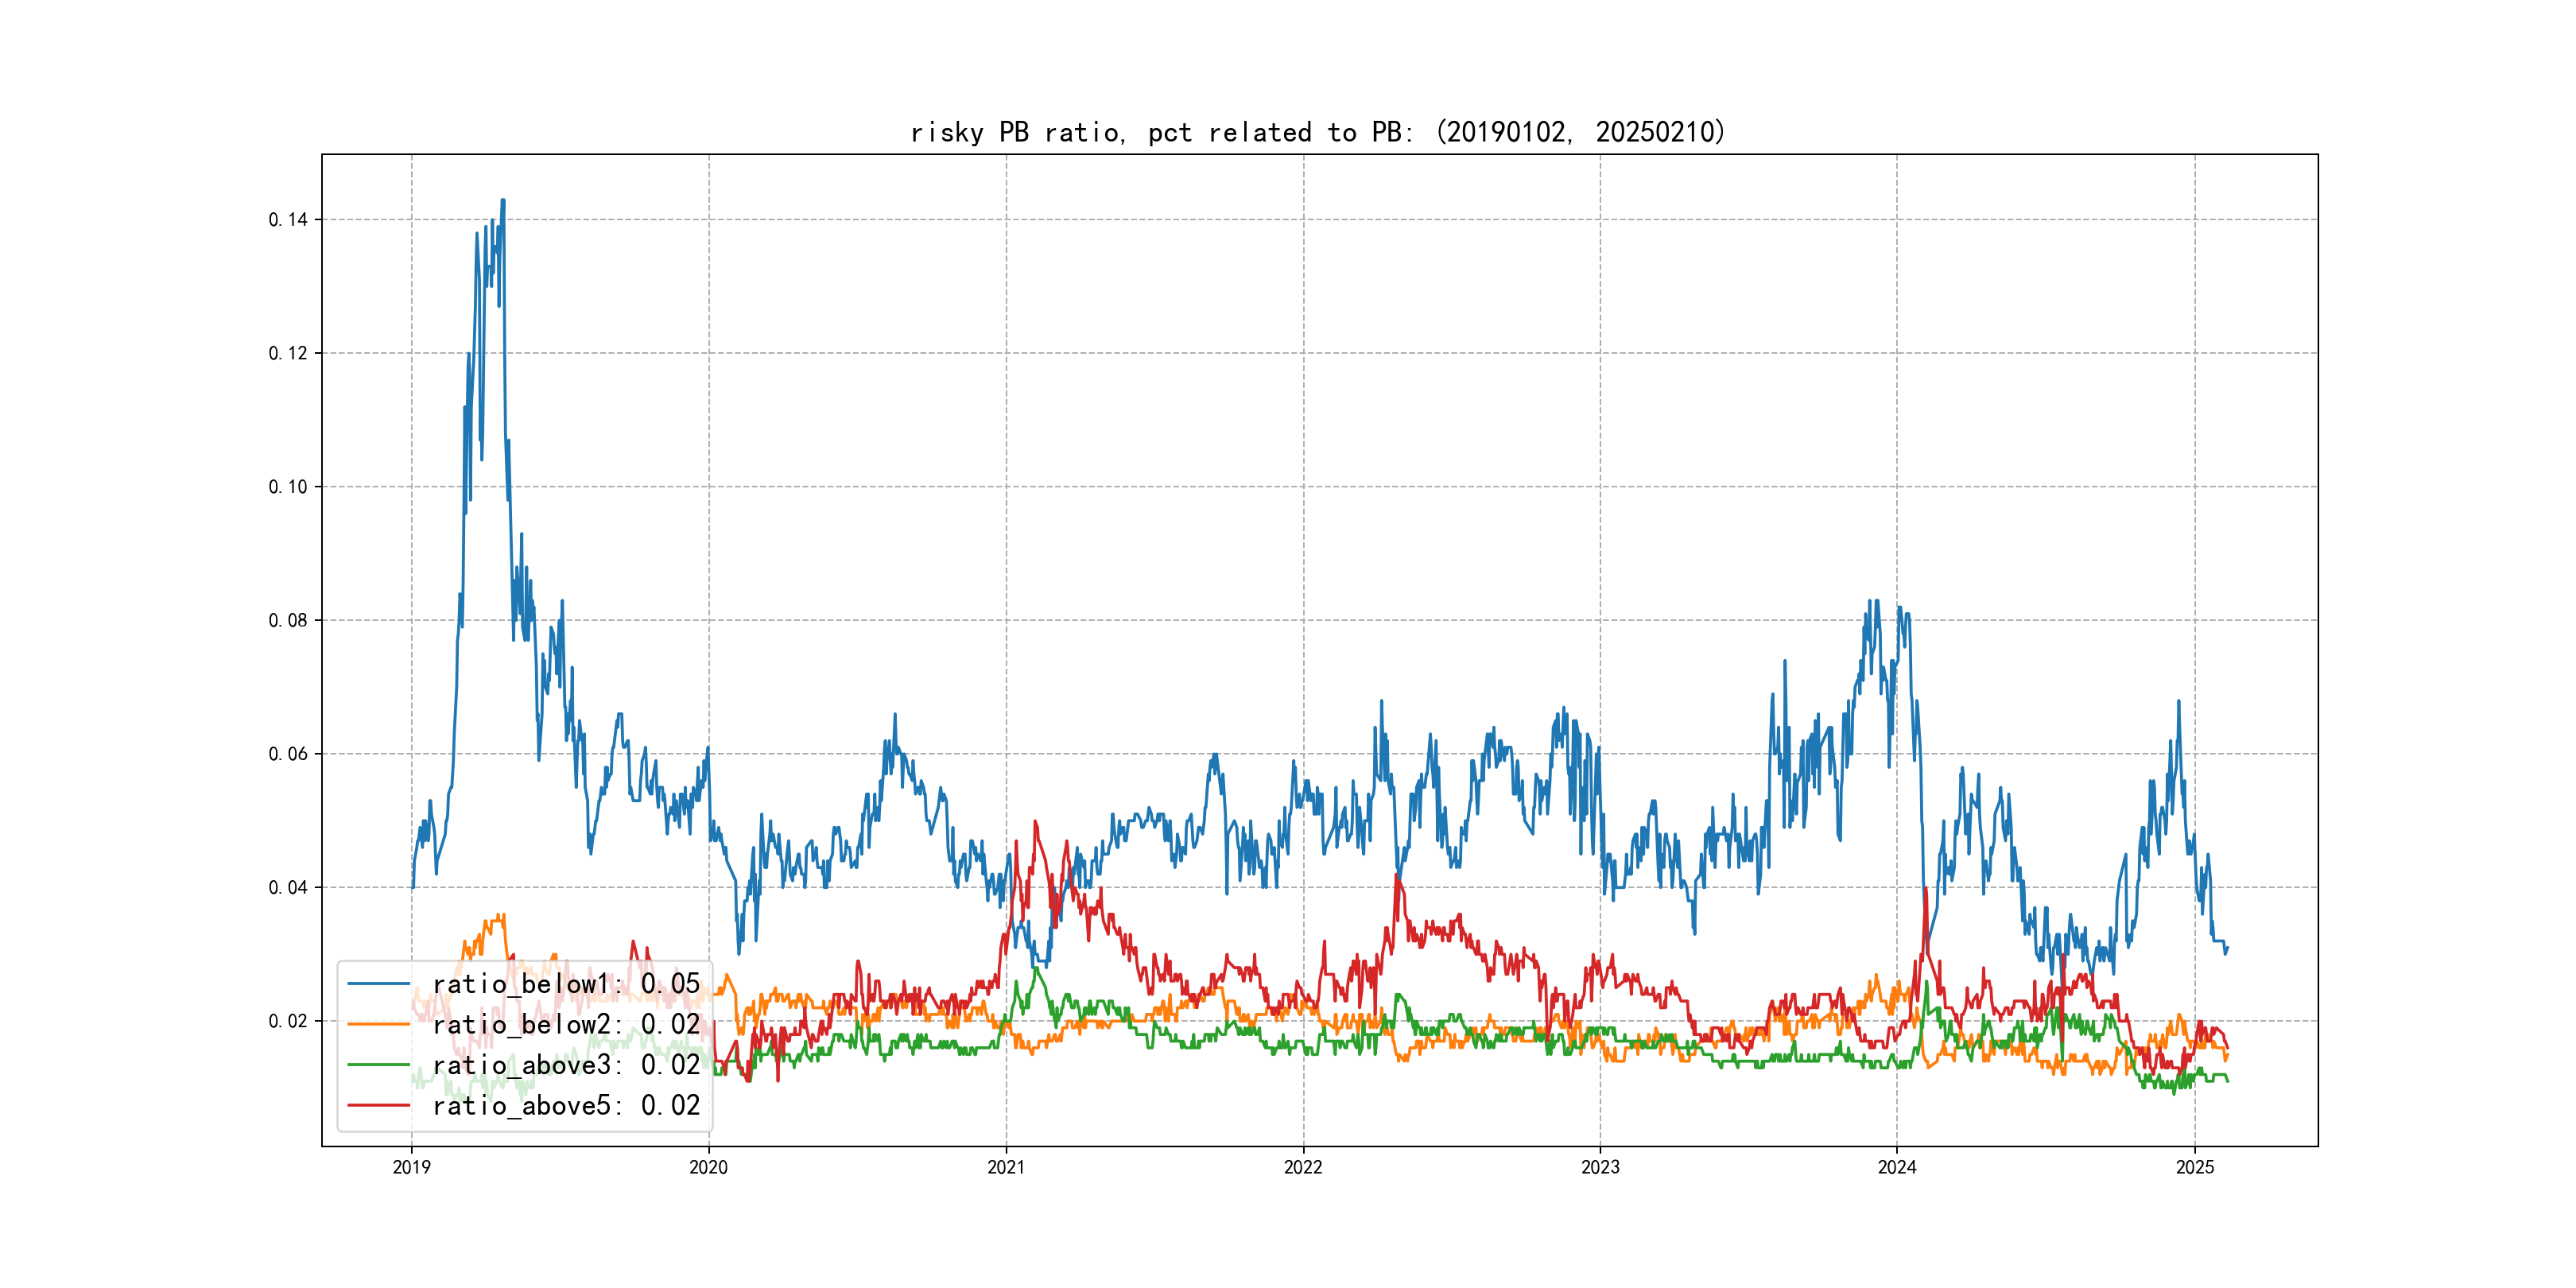
Task: Click the 2020 x-axis tick label
Action: coord(708,1167)
